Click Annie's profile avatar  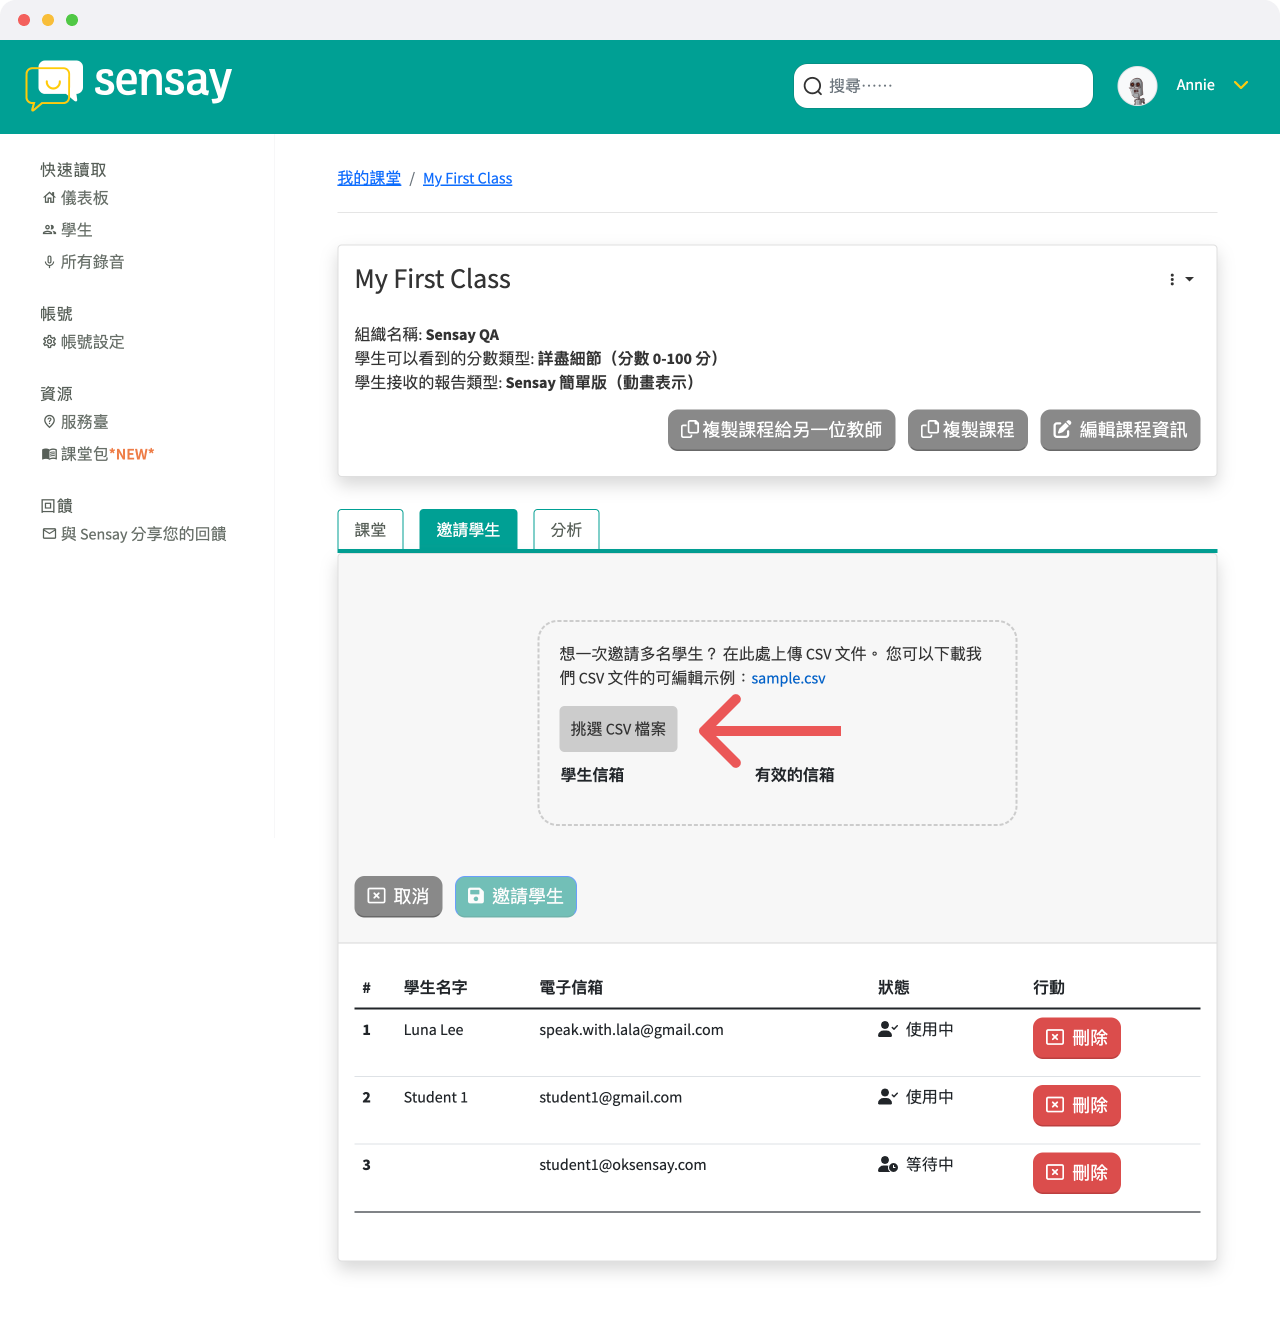point(1137,86)
